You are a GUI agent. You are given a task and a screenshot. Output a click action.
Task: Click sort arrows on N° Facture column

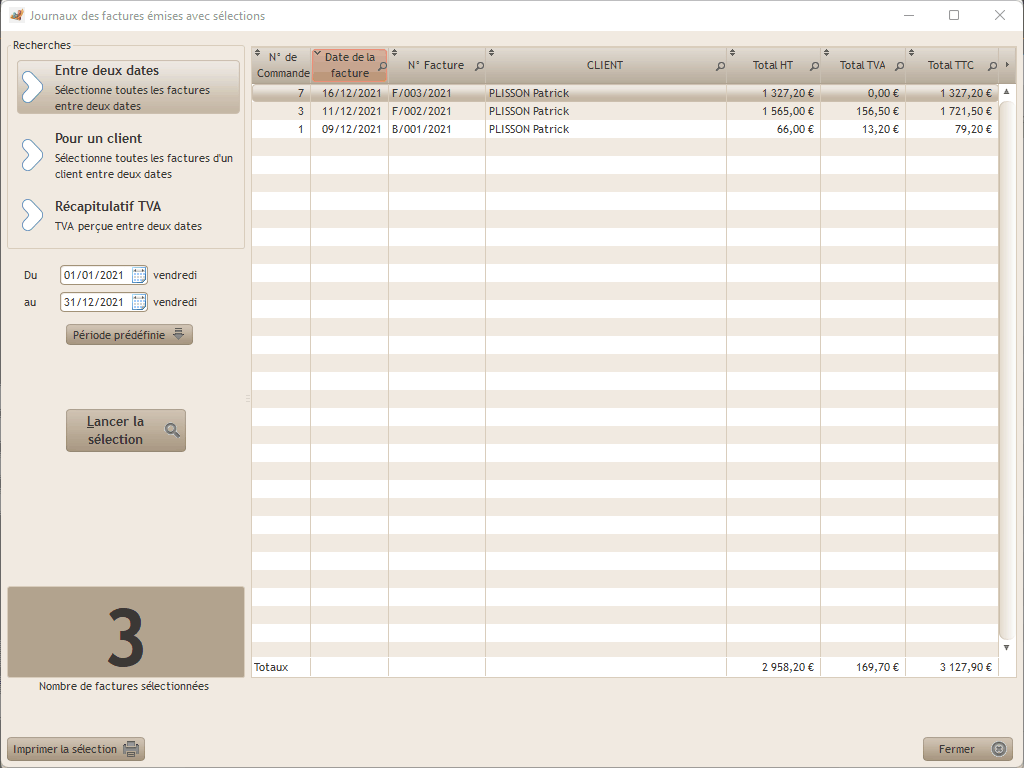394,52
